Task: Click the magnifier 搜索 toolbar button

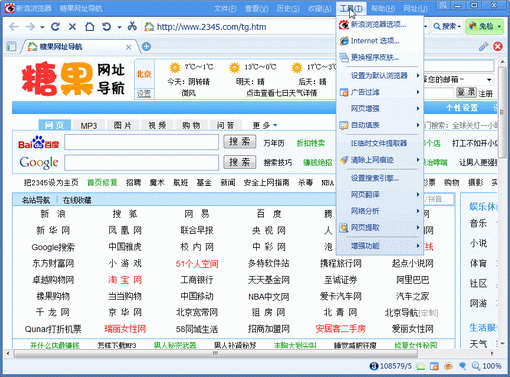Action: coord(447,26)
